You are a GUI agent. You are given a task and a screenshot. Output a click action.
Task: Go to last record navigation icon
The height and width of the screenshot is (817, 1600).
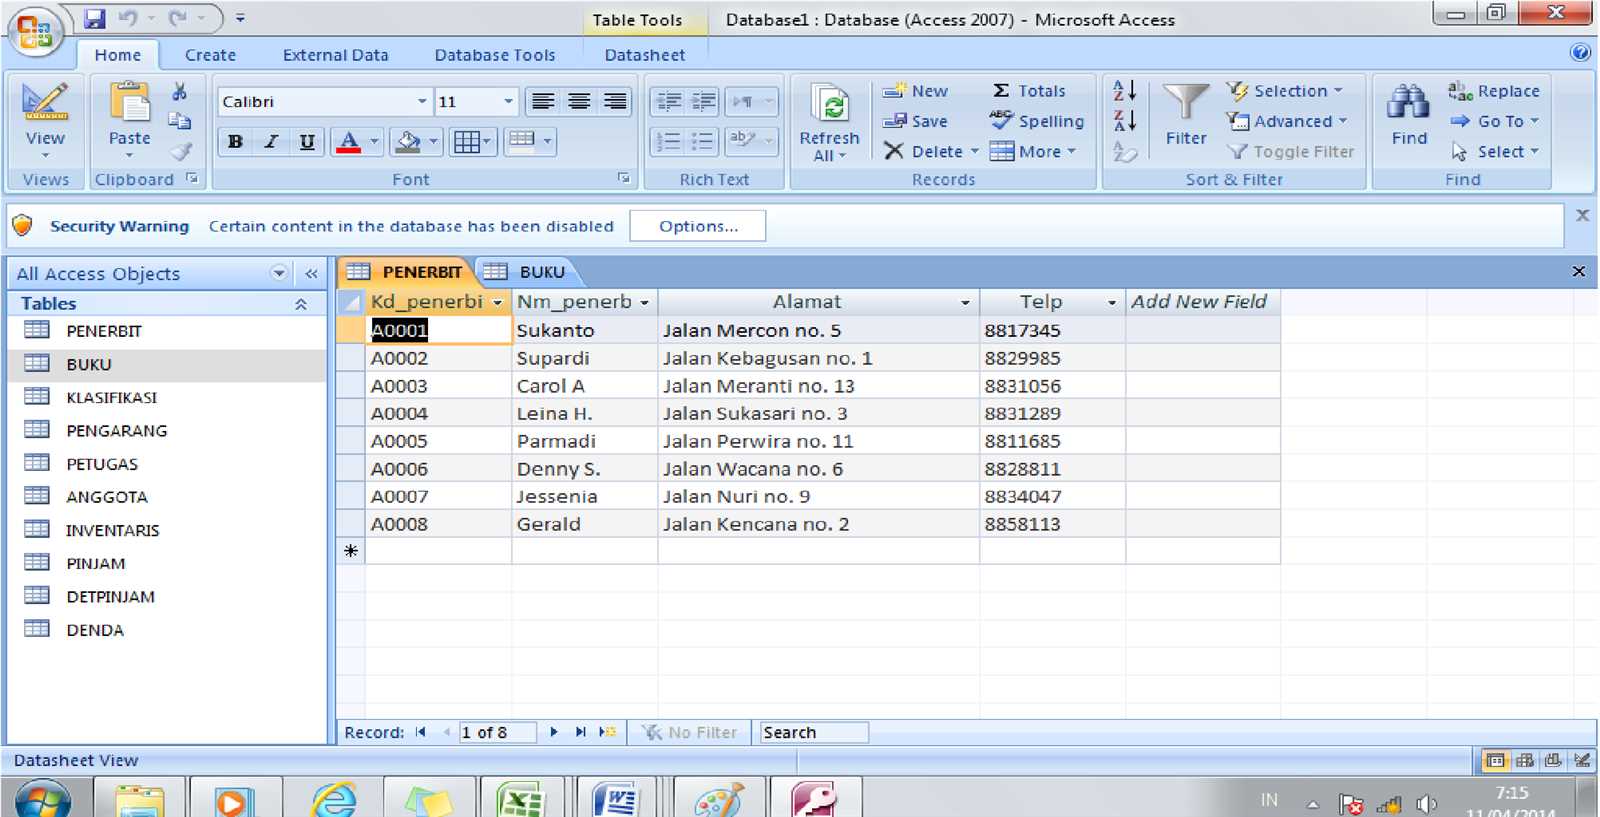click(580, 732)
